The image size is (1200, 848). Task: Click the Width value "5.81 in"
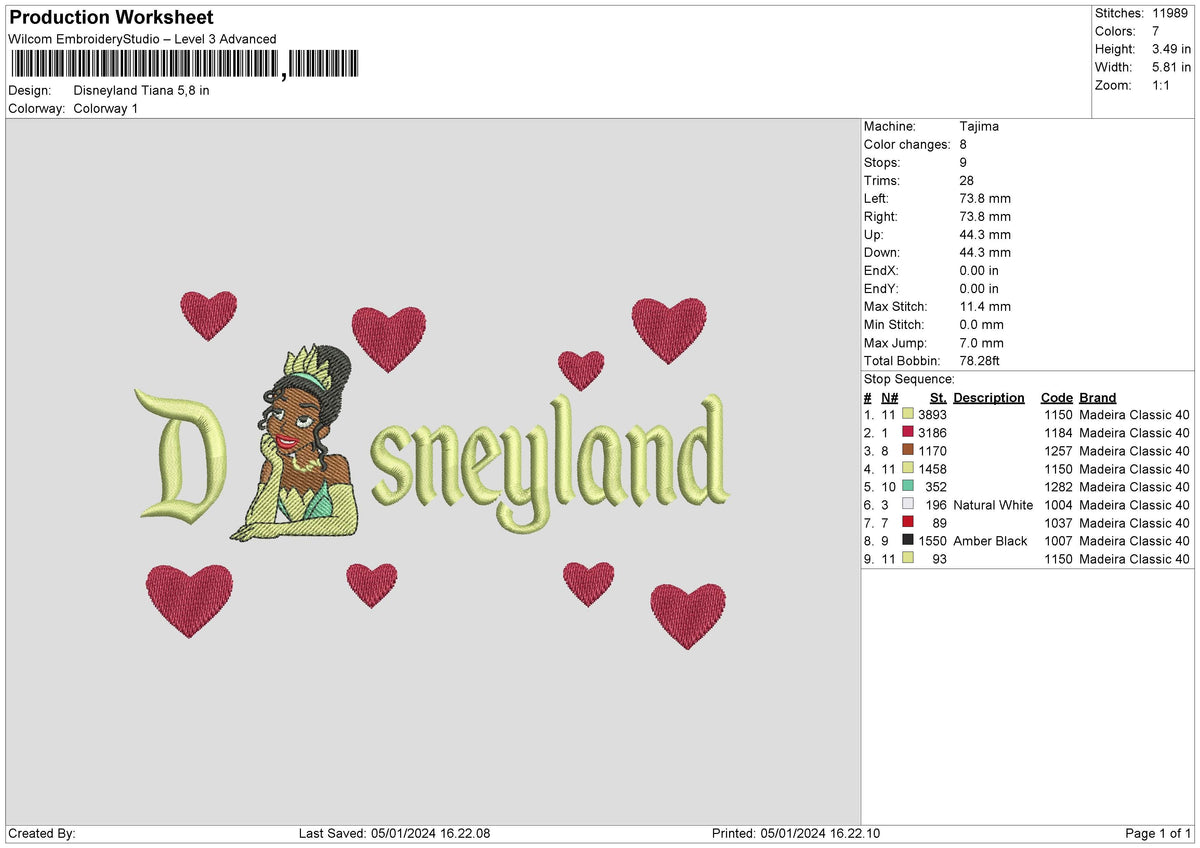pyautogui.click(x=1172, y=67)
